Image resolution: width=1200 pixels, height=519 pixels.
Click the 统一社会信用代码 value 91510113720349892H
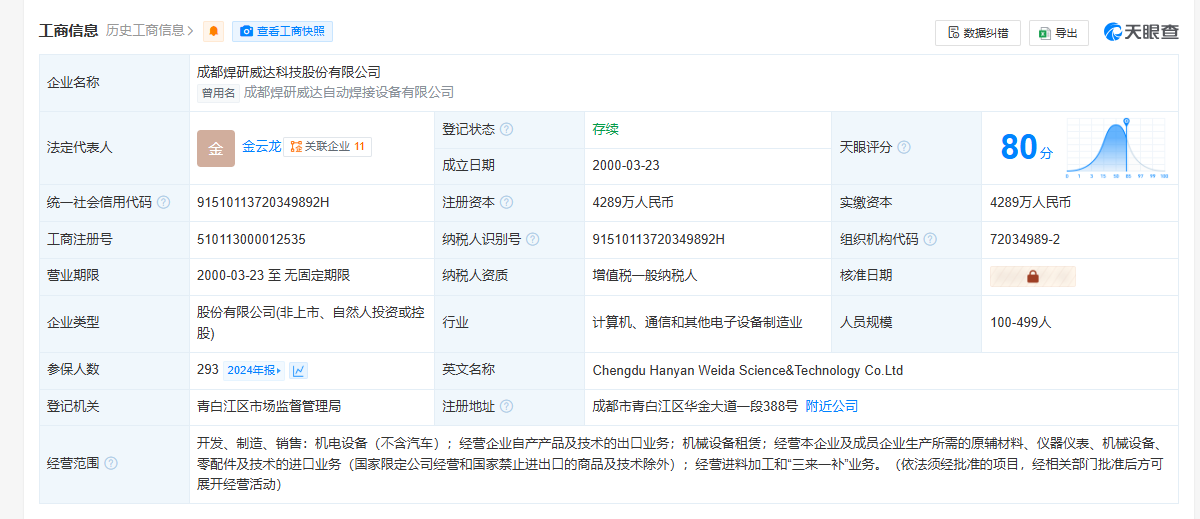point(263,203)
